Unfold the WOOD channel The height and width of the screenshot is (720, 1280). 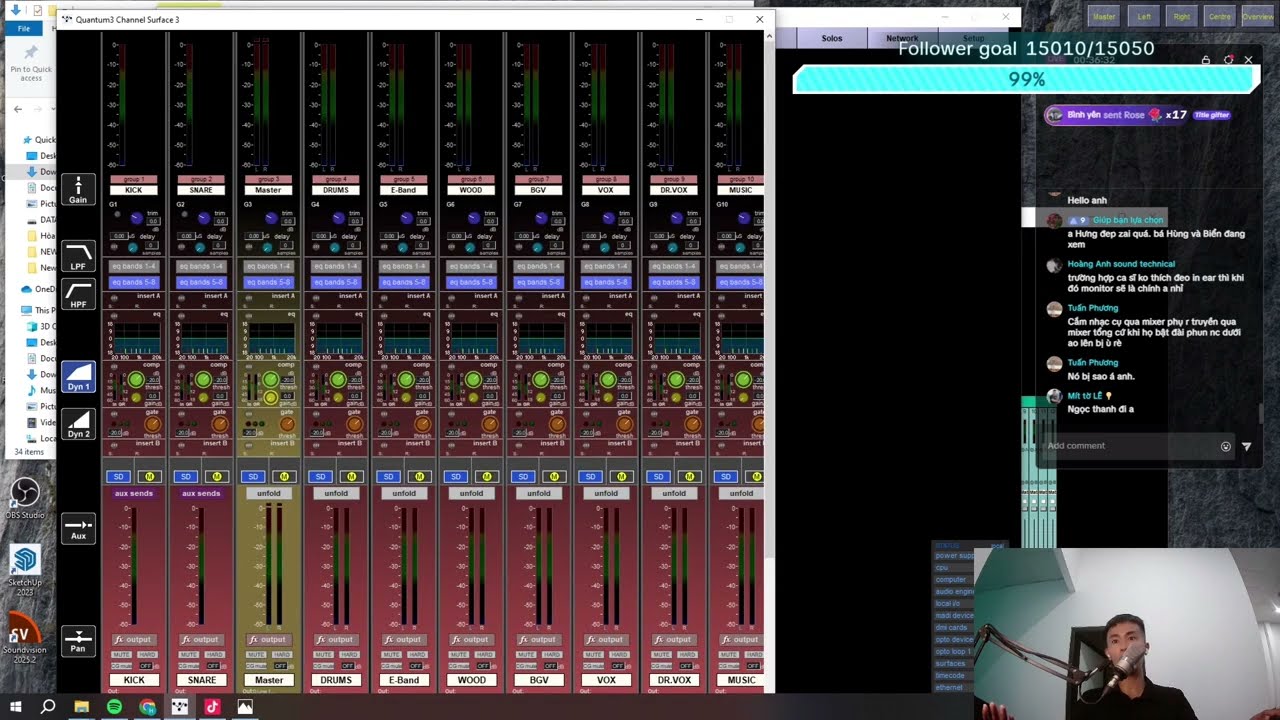pyautogui.click(x=471, y=493)
